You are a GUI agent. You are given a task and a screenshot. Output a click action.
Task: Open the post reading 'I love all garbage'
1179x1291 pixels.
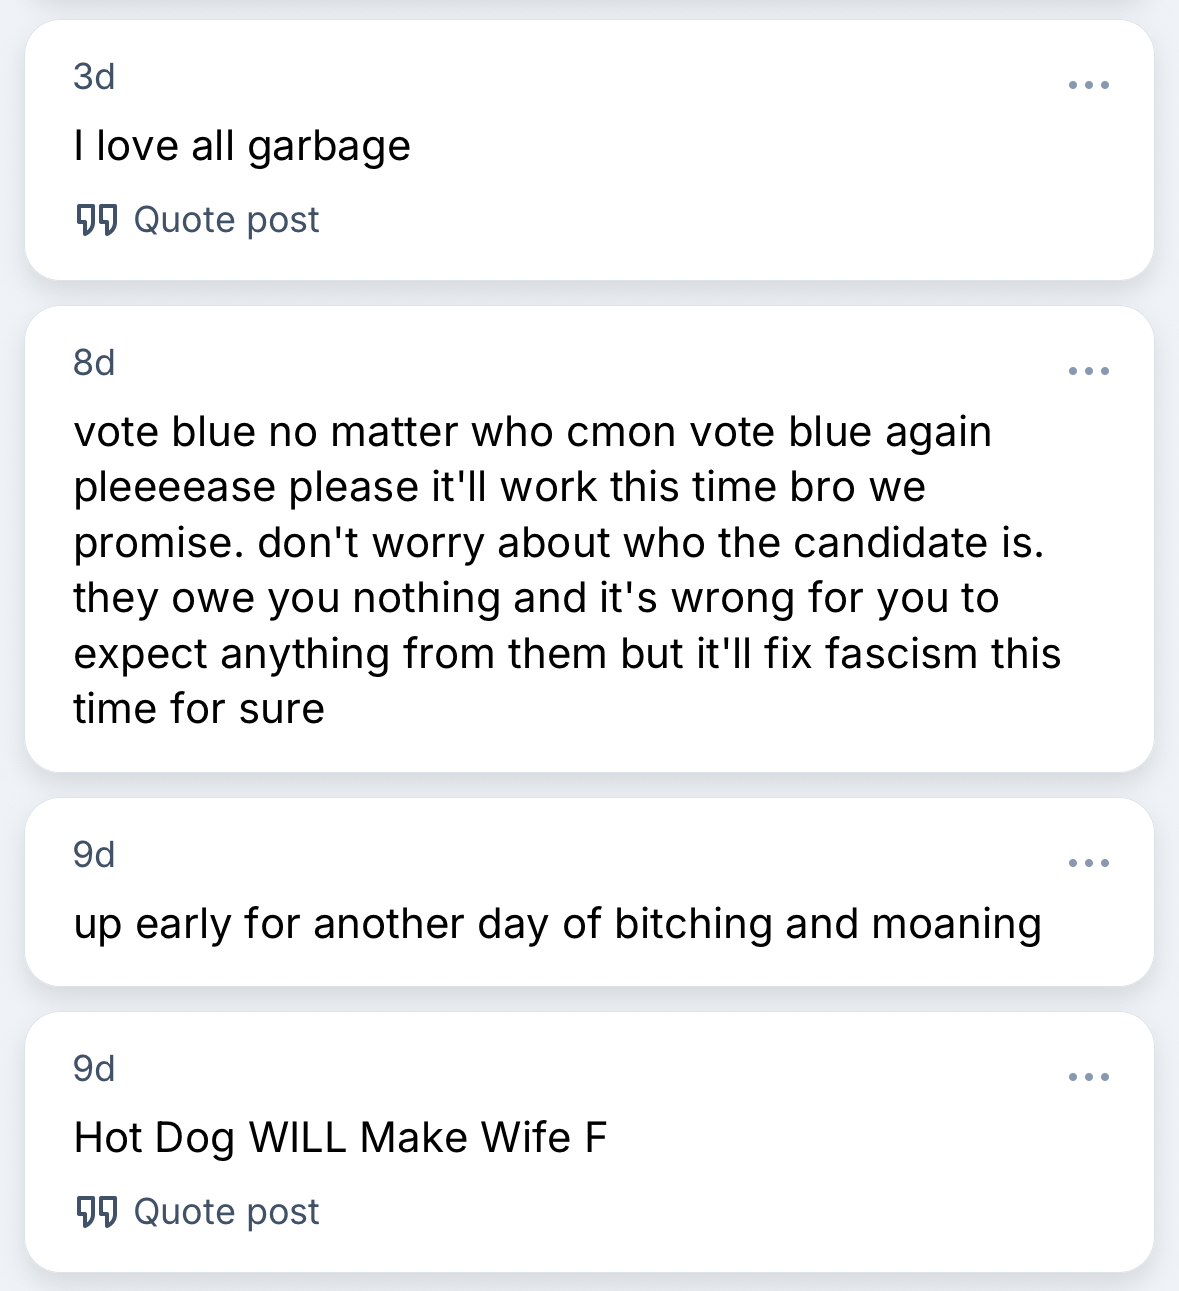click(242, 147)
